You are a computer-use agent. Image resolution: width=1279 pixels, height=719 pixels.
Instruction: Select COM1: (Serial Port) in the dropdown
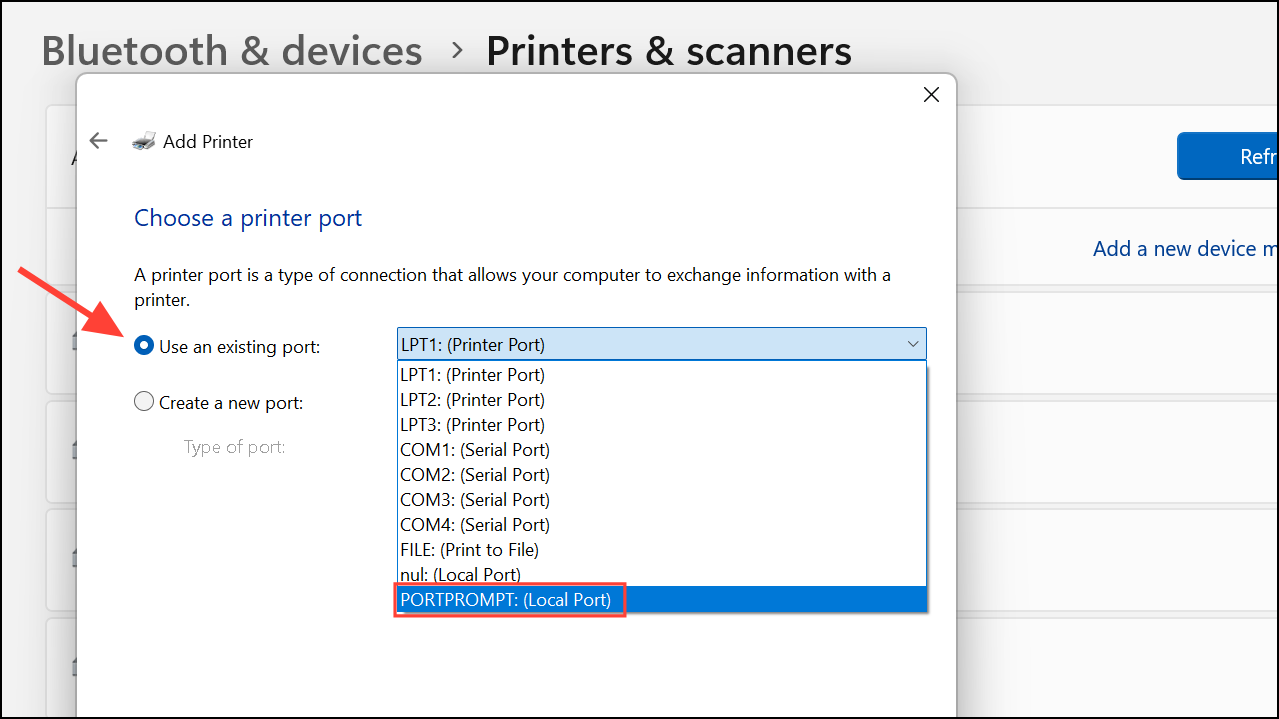coord(474,449)
